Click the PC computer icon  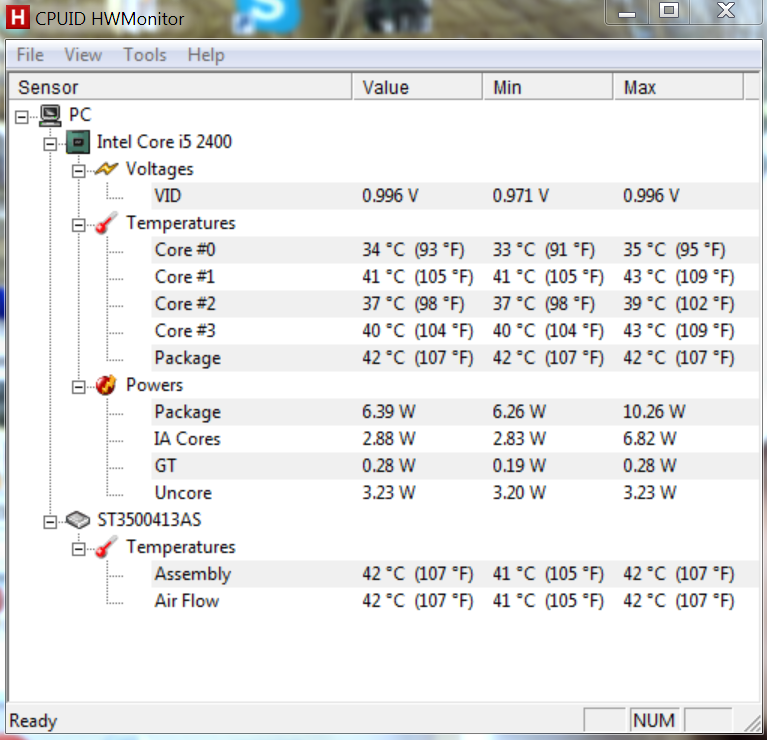[50, 115]
